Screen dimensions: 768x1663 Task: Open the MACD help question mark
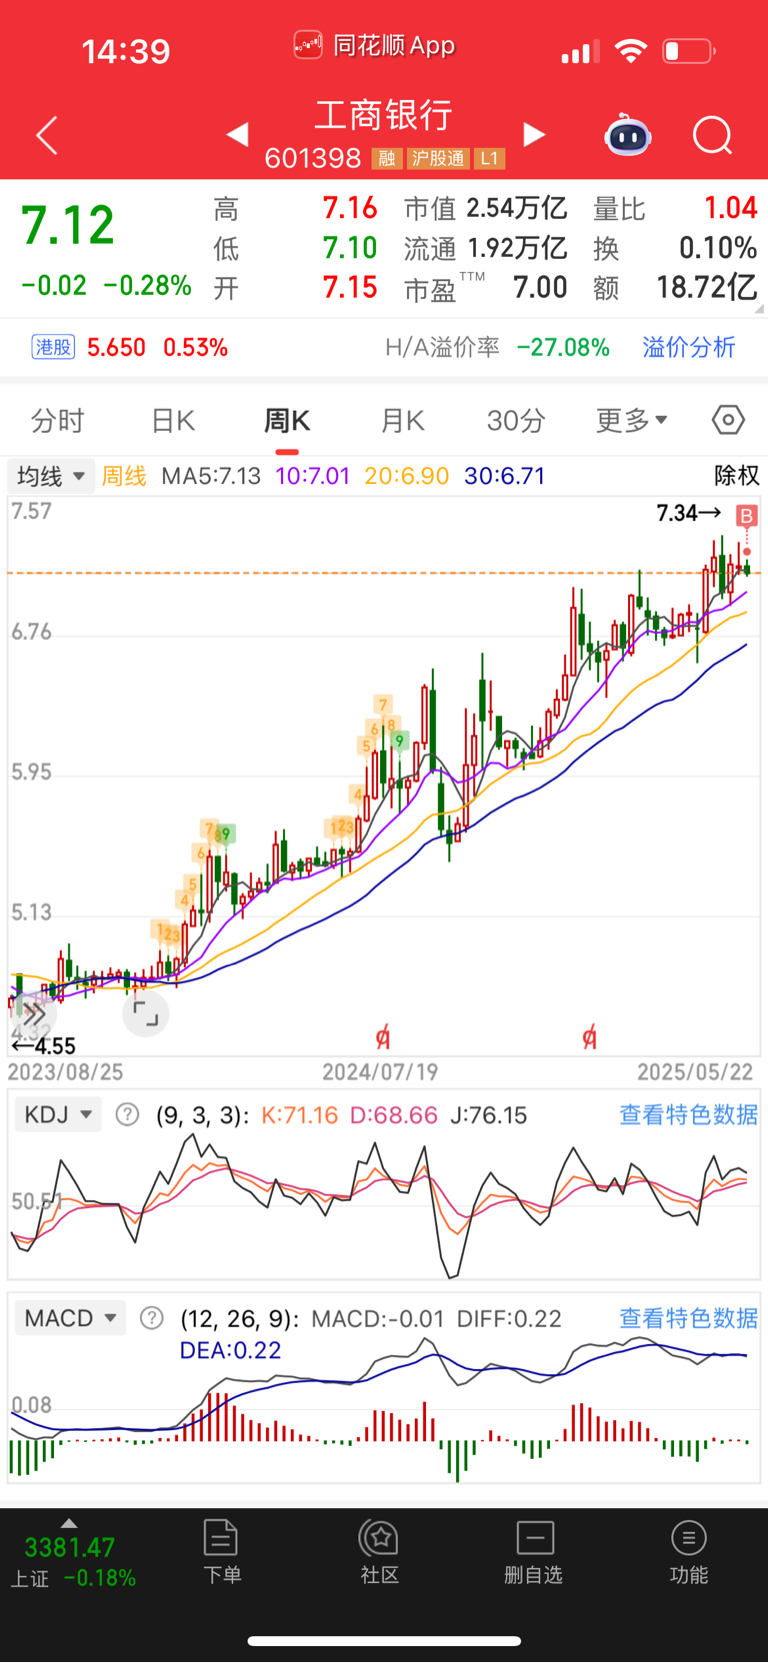pos(151,1318)
